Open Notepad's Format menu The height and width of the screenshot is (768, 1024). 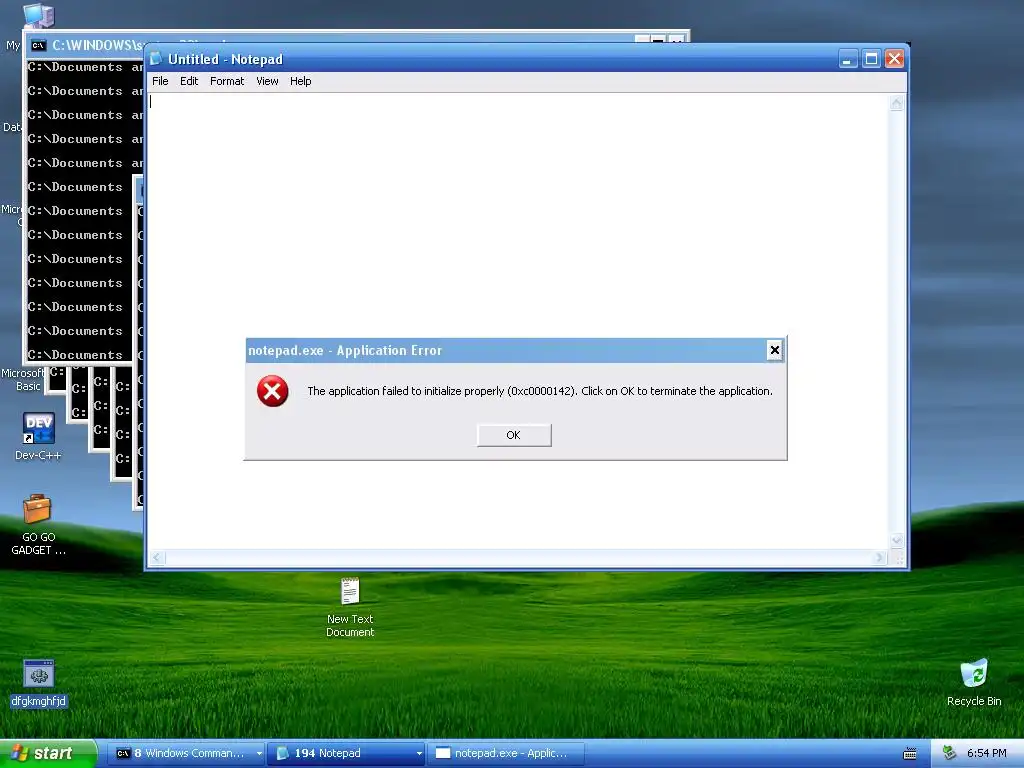point(227,81)
